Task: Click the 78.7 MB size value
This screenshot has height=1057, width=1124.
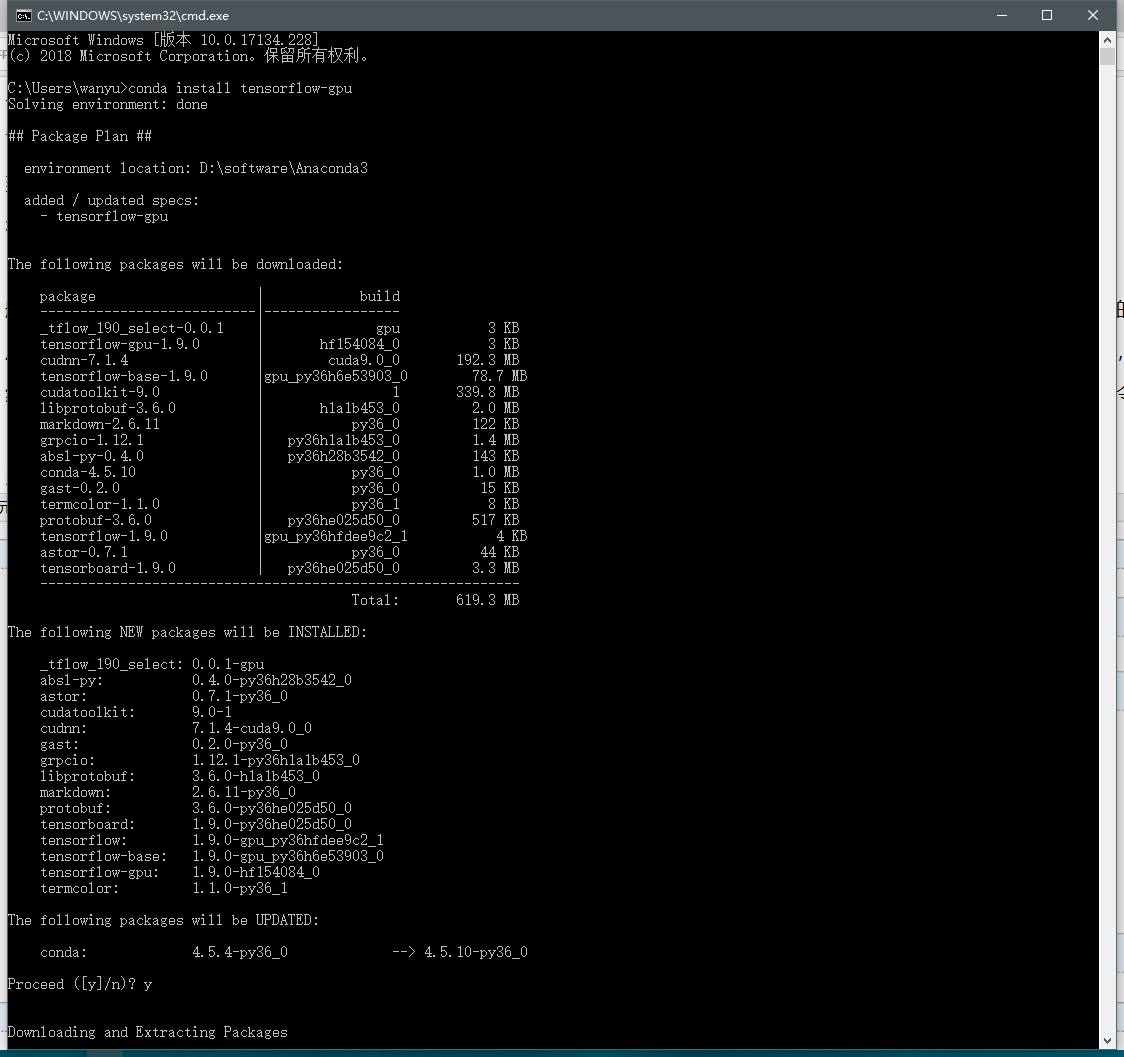Action: (x=500, y=376)
